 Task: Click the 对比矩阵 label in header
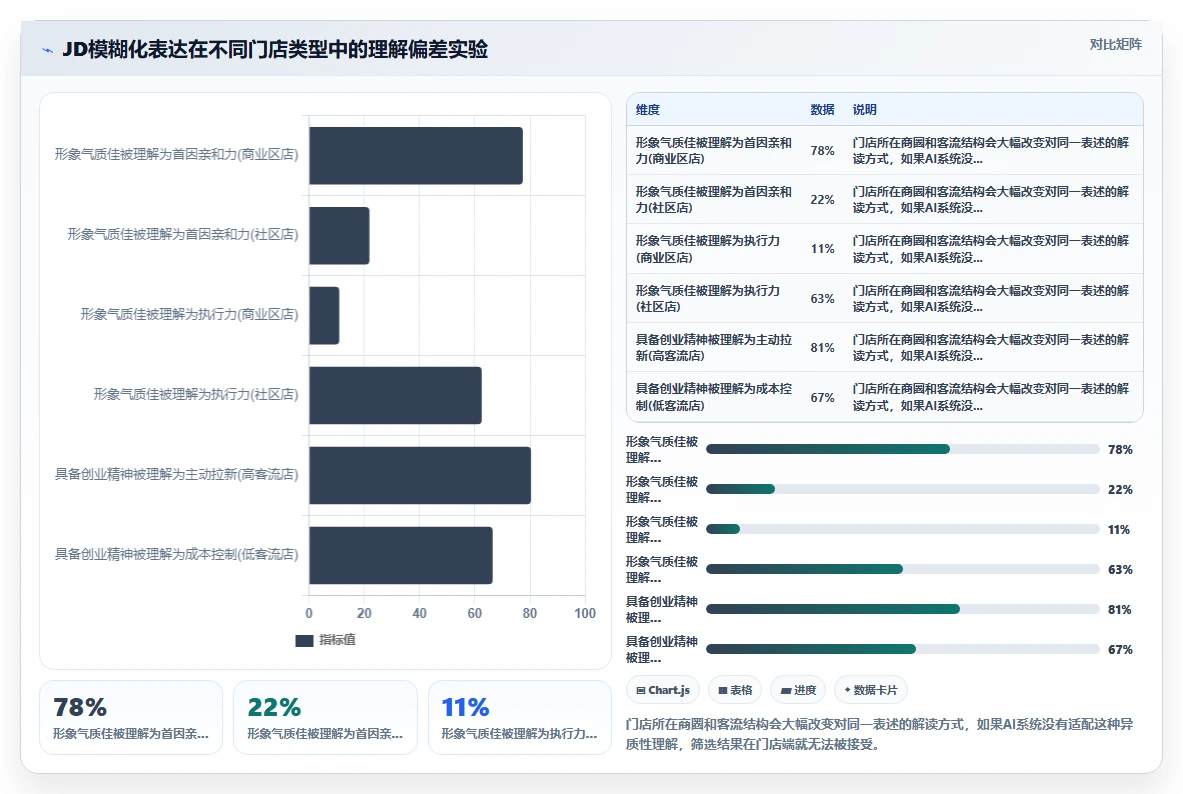[1115, 45]
